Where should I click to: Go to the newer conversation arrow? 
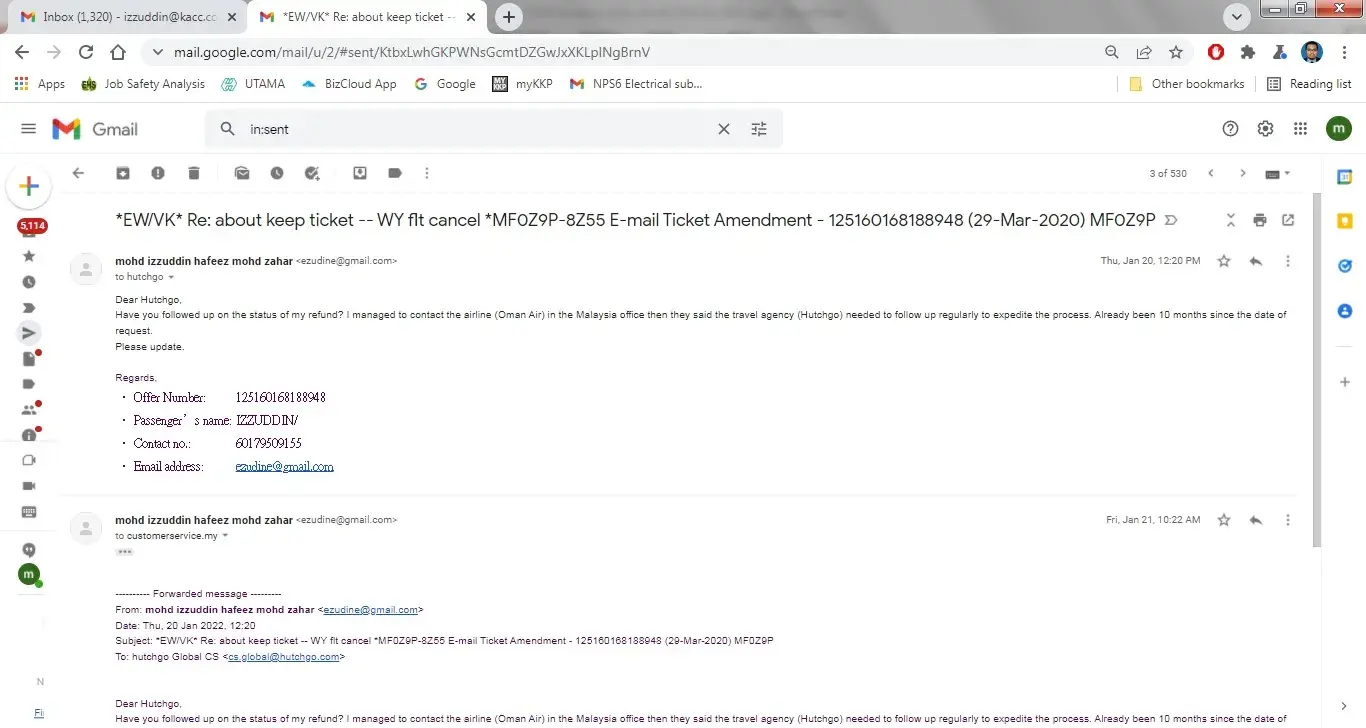(1211, 173)
